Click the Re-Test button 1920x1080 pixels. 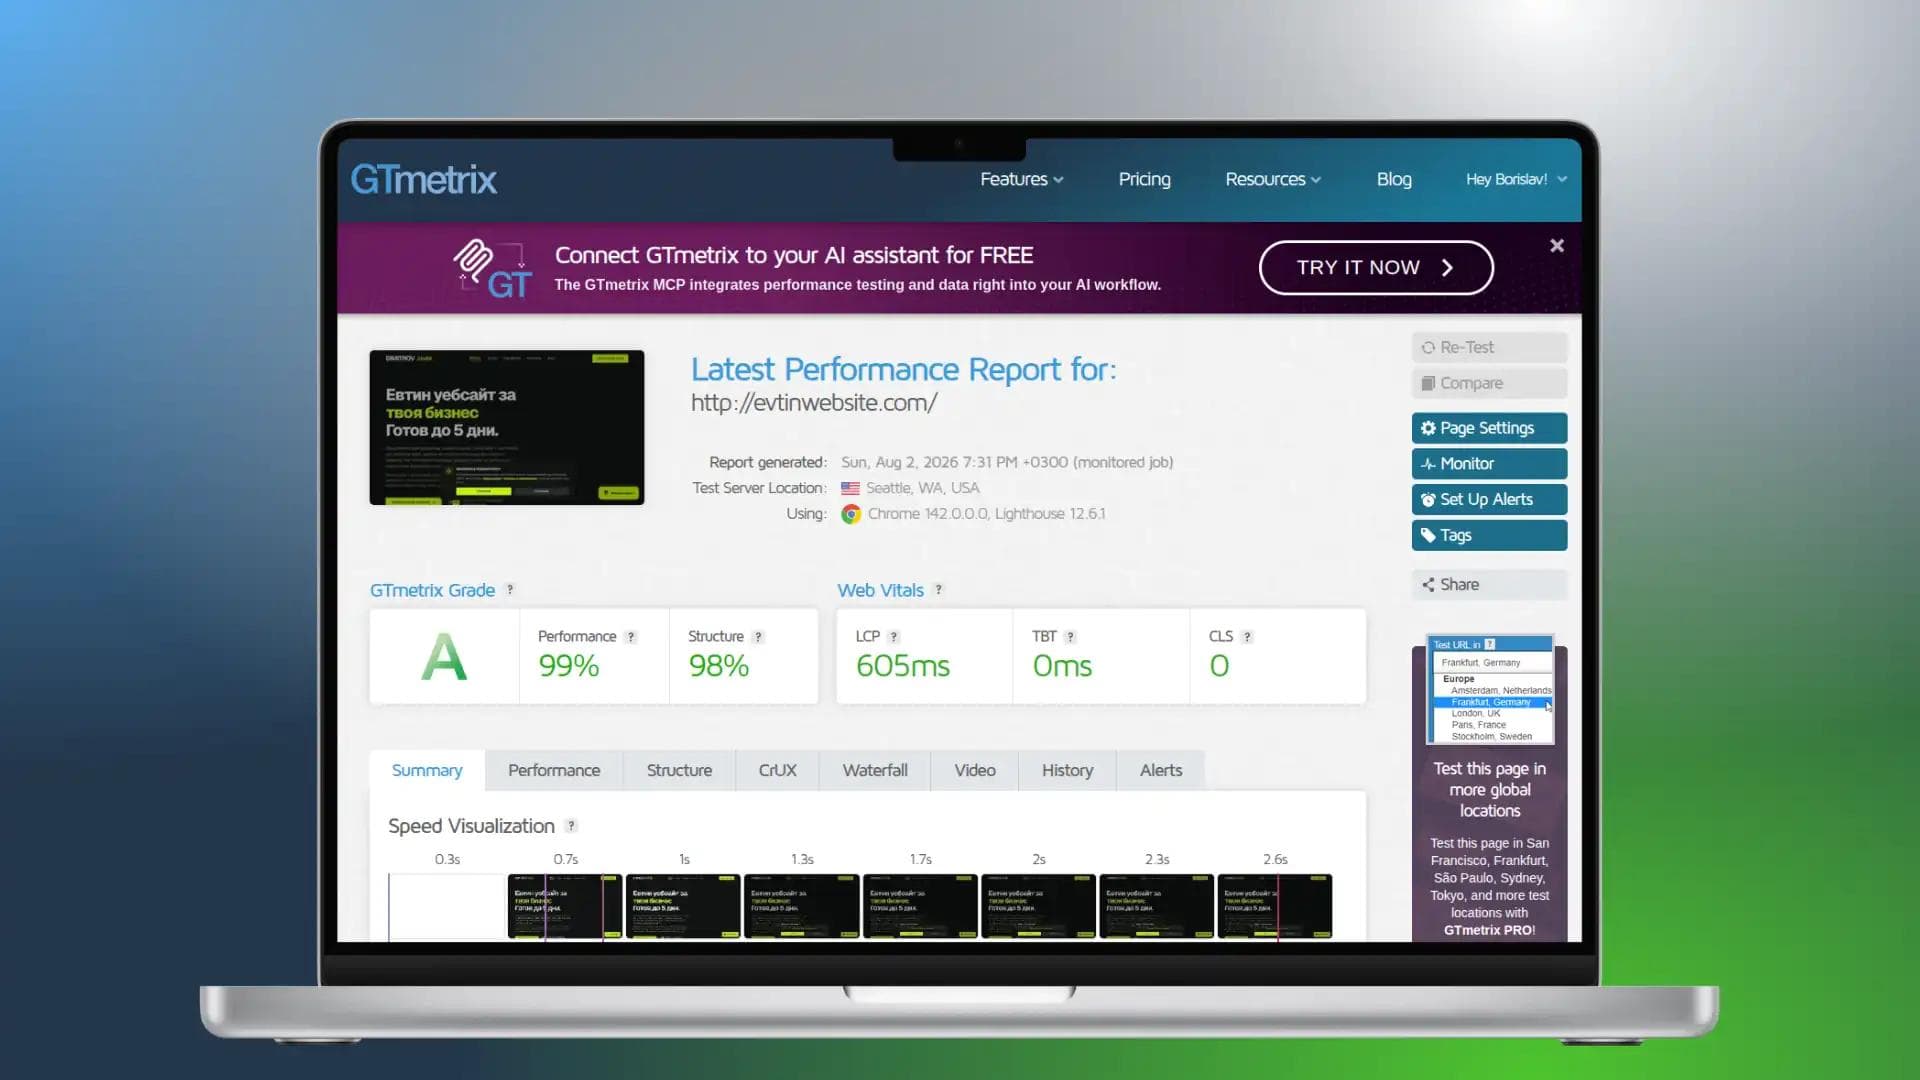pyautogui.click(x=1489, y=347)
